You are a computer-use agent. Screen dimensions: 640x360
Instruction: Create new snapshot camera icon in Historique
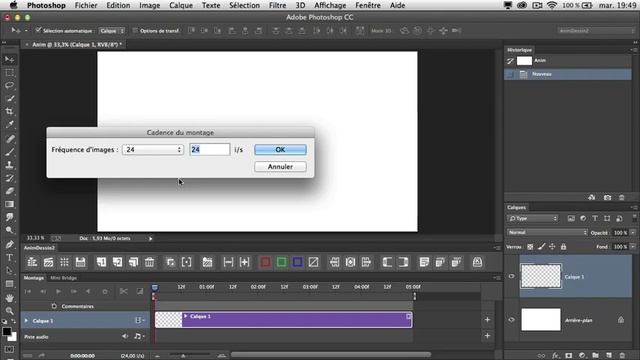607,198
